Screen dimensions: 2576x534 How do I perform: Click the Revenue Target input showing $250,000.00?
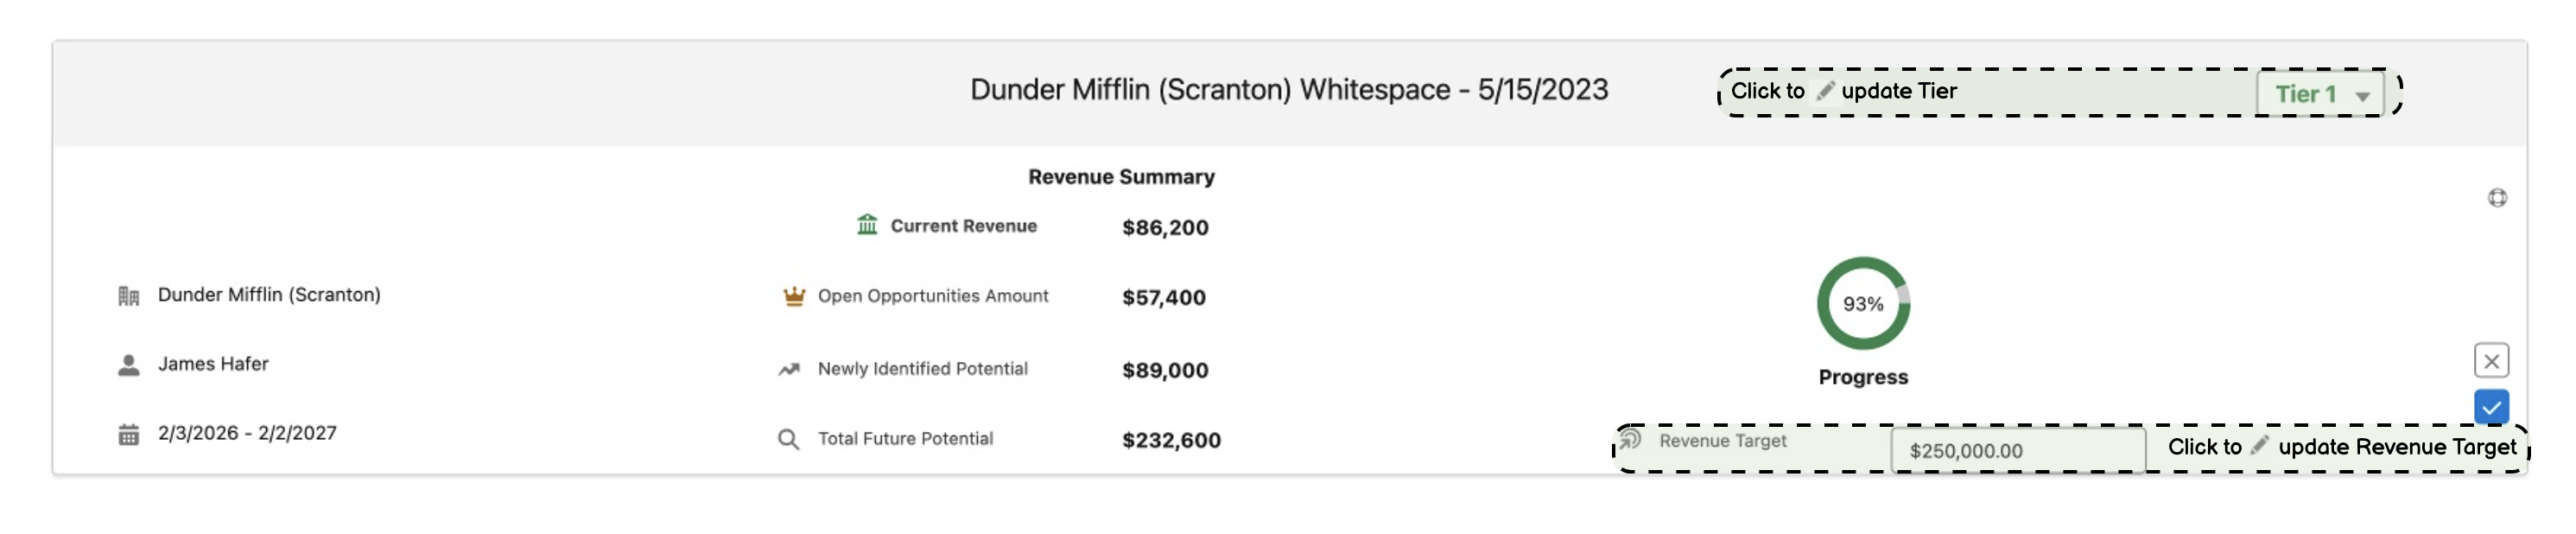pyautogui.click(x=2017, y=450)
